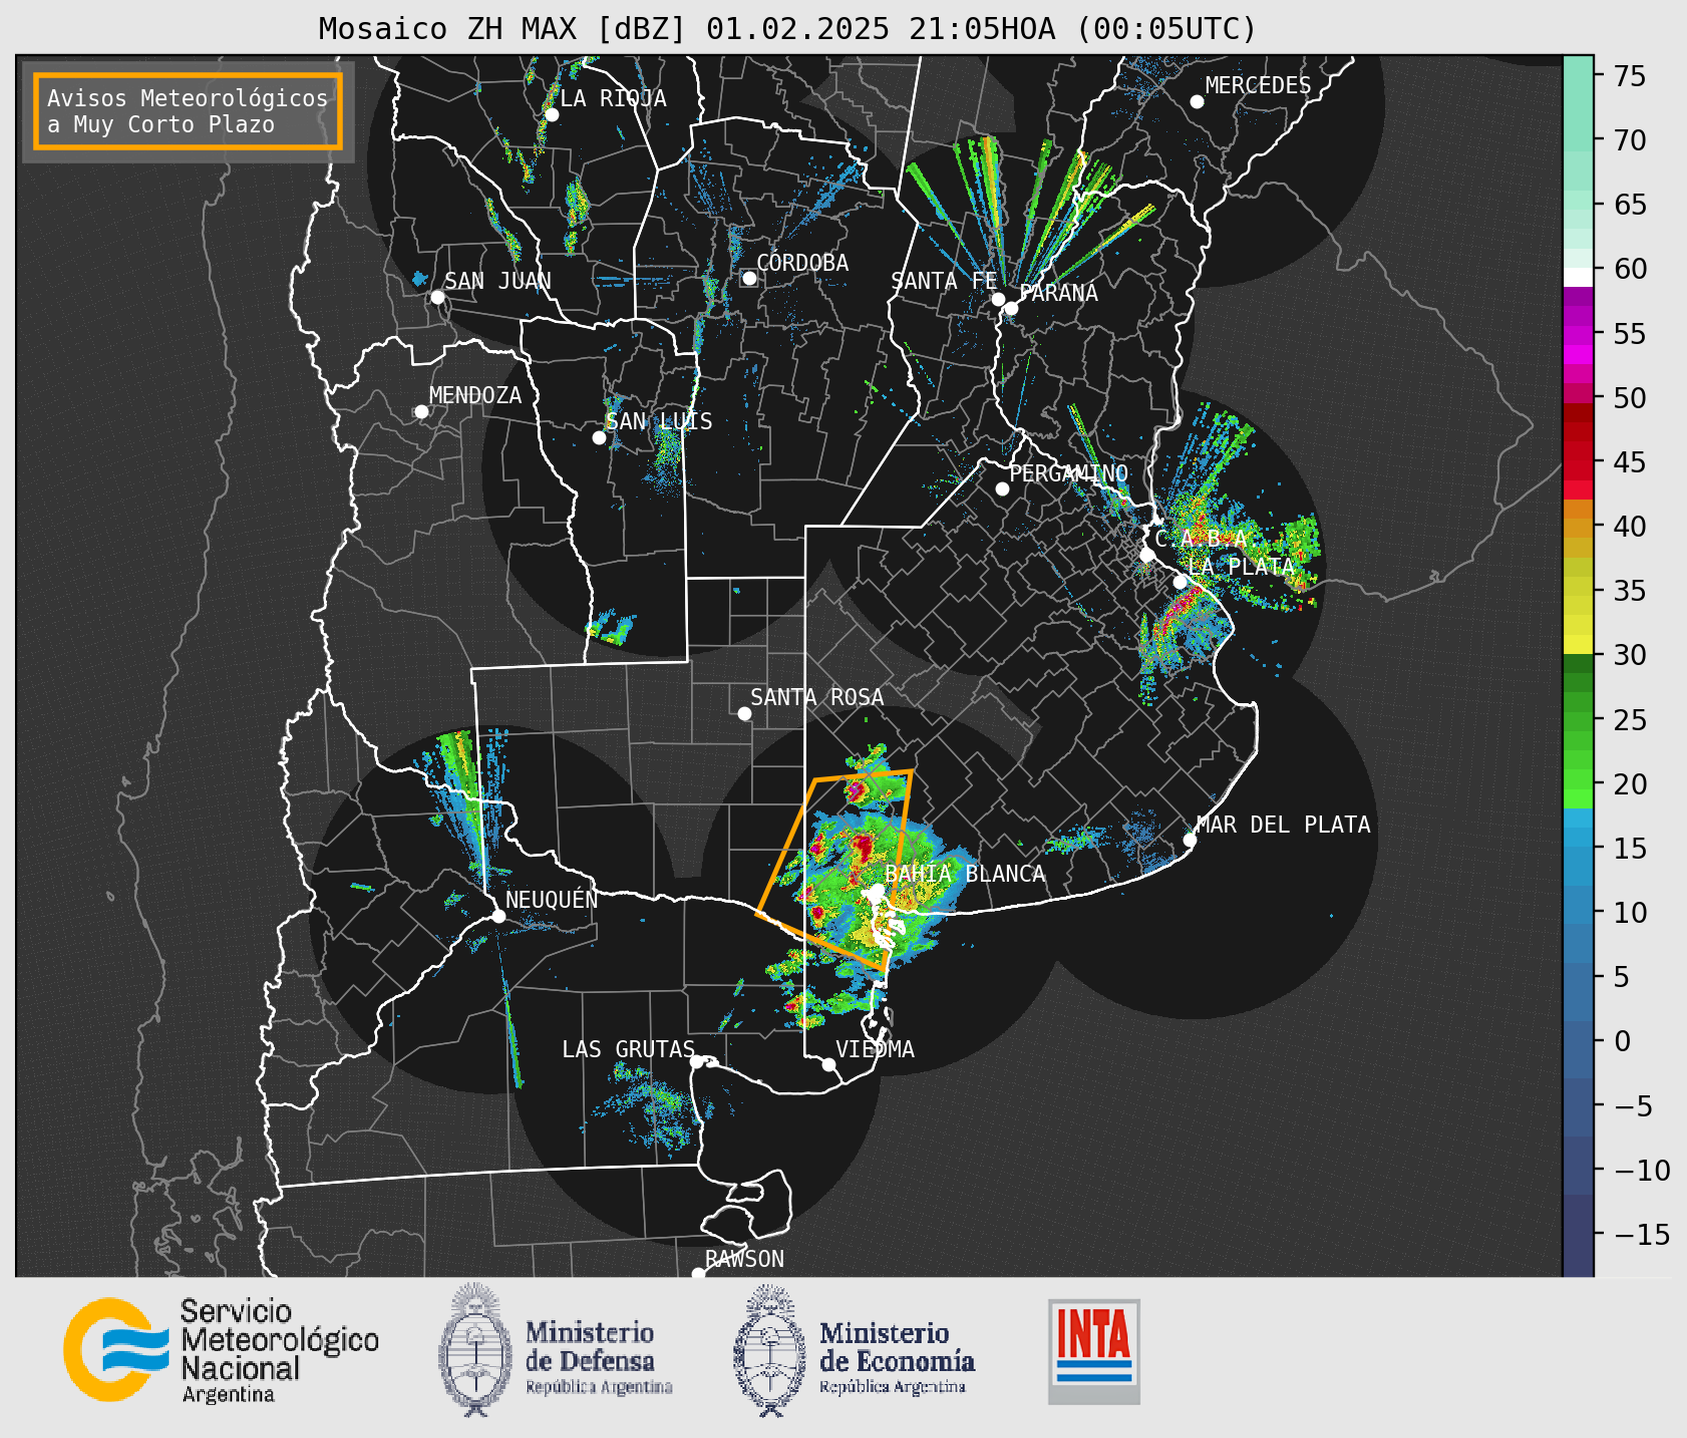Click the Las Grutas marker dot
This screenshot has height=1438, width=1687.
click(697, 1062)
